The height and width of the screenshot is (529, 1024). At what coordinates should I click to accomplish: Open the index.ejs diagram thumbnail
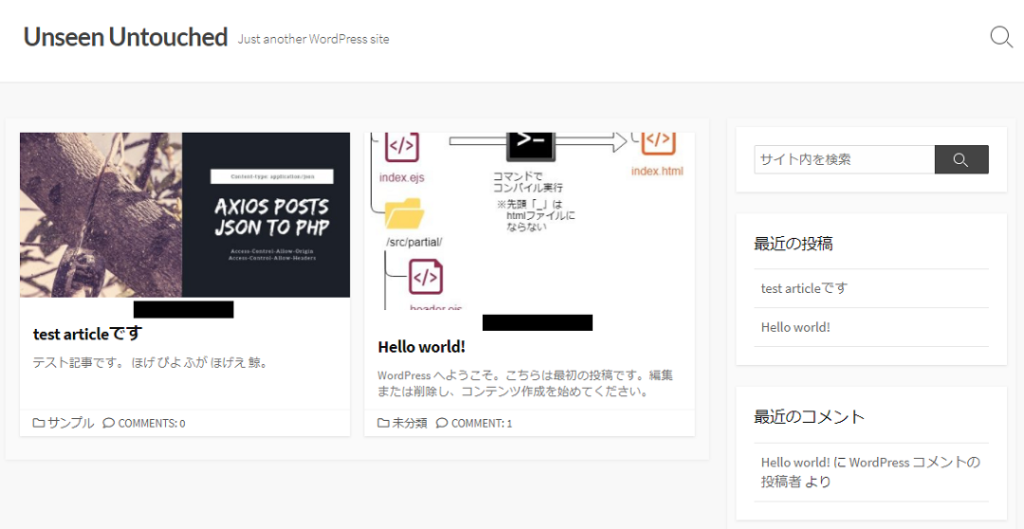(x=529, y=221)
